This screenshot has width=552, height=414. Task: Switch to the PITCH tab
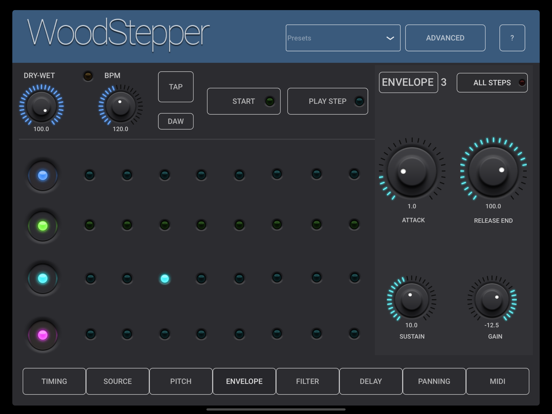pyautogui.click(x=181, y=381)
